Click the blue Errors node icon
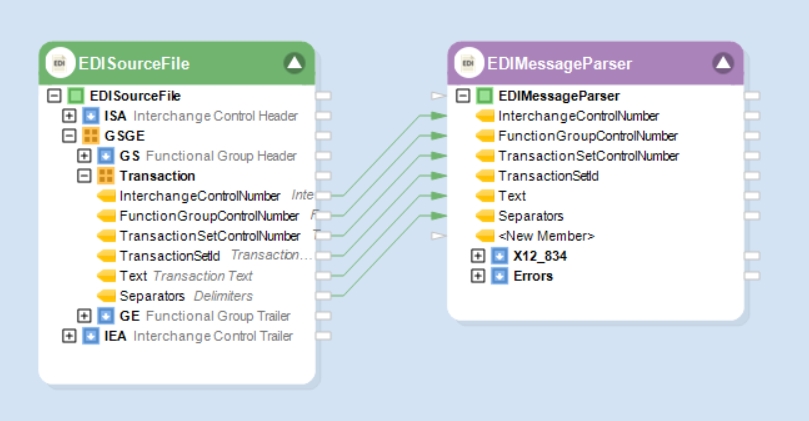The width and height of the screenshot is (809, 421). 499,276
